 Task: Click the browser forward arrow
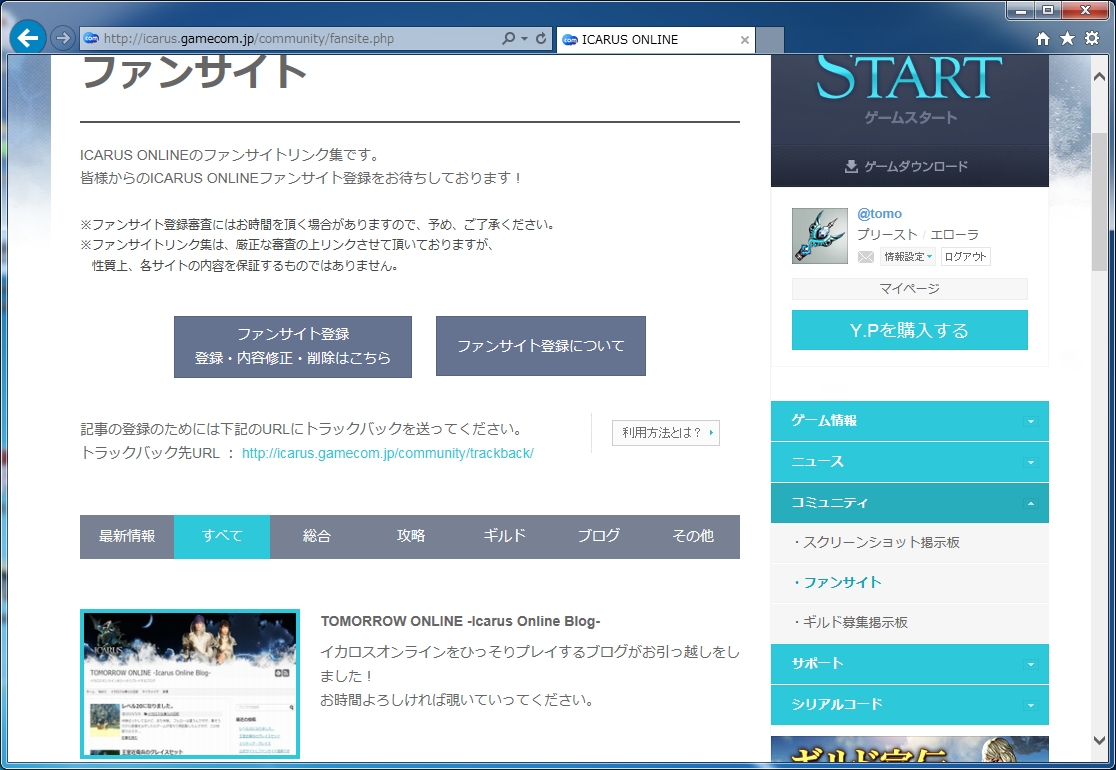[x=63, y=38]
